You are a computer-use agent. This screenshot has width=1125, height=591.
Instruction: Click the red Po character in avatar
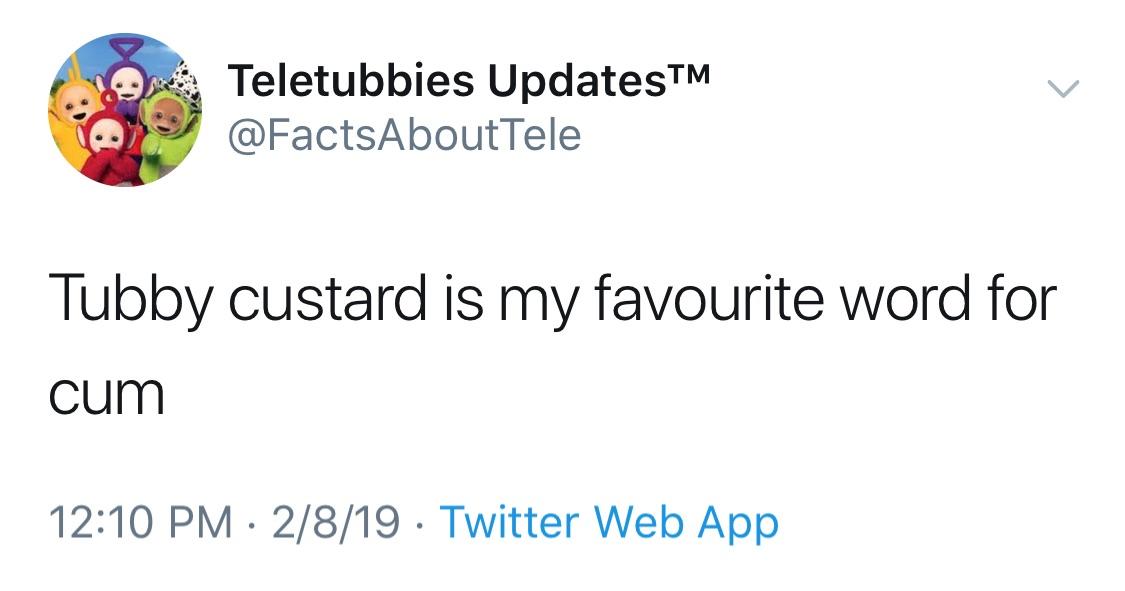click(x=109, y=148)
